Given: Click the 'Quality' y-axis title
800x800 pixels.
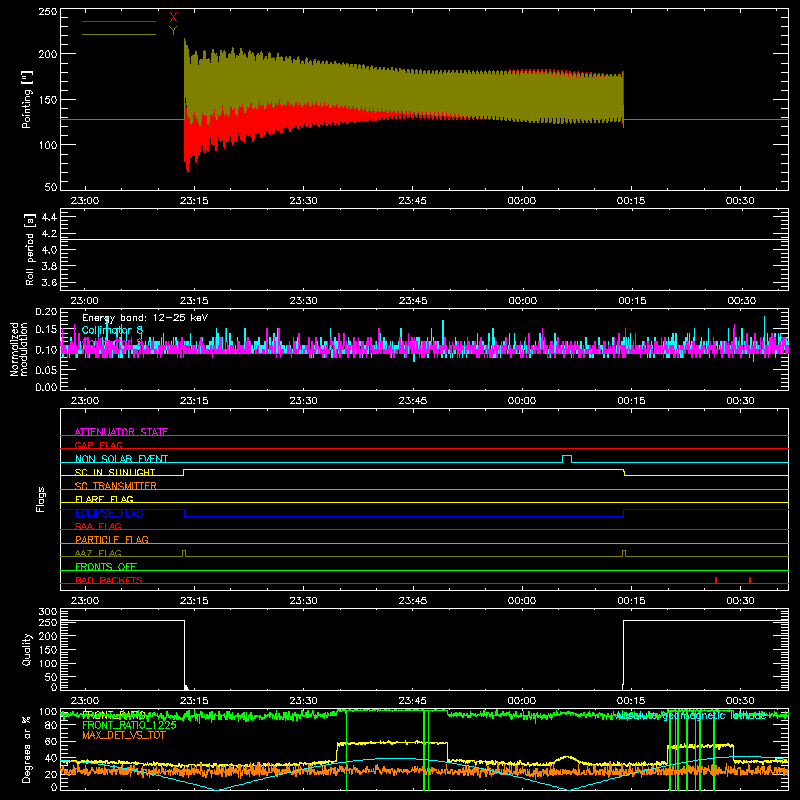Looking at the screenshot, I should pos(27,649).
